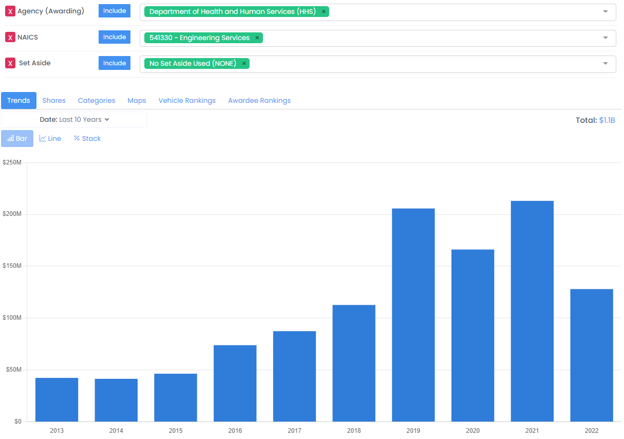Click the $250M axis label
Screen dimensions: 624x439
pyautogui.click(x=12, y=162)
